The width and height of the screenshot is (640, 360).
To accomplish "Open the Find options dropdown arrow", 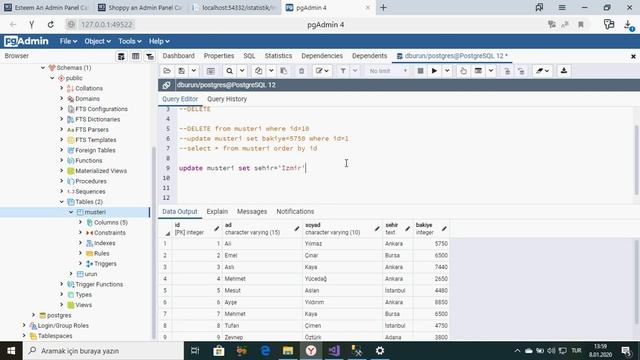I will [x=242, y=71].
